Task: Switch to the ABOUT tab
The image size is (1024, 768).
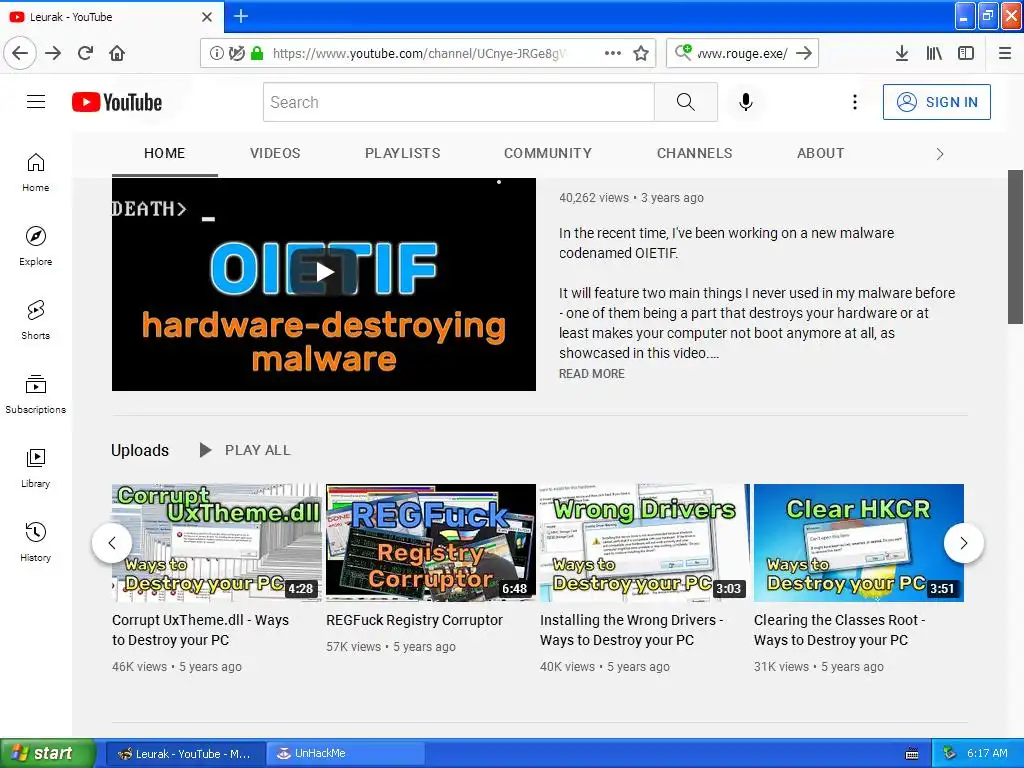Action: click(x=820, y=153)
